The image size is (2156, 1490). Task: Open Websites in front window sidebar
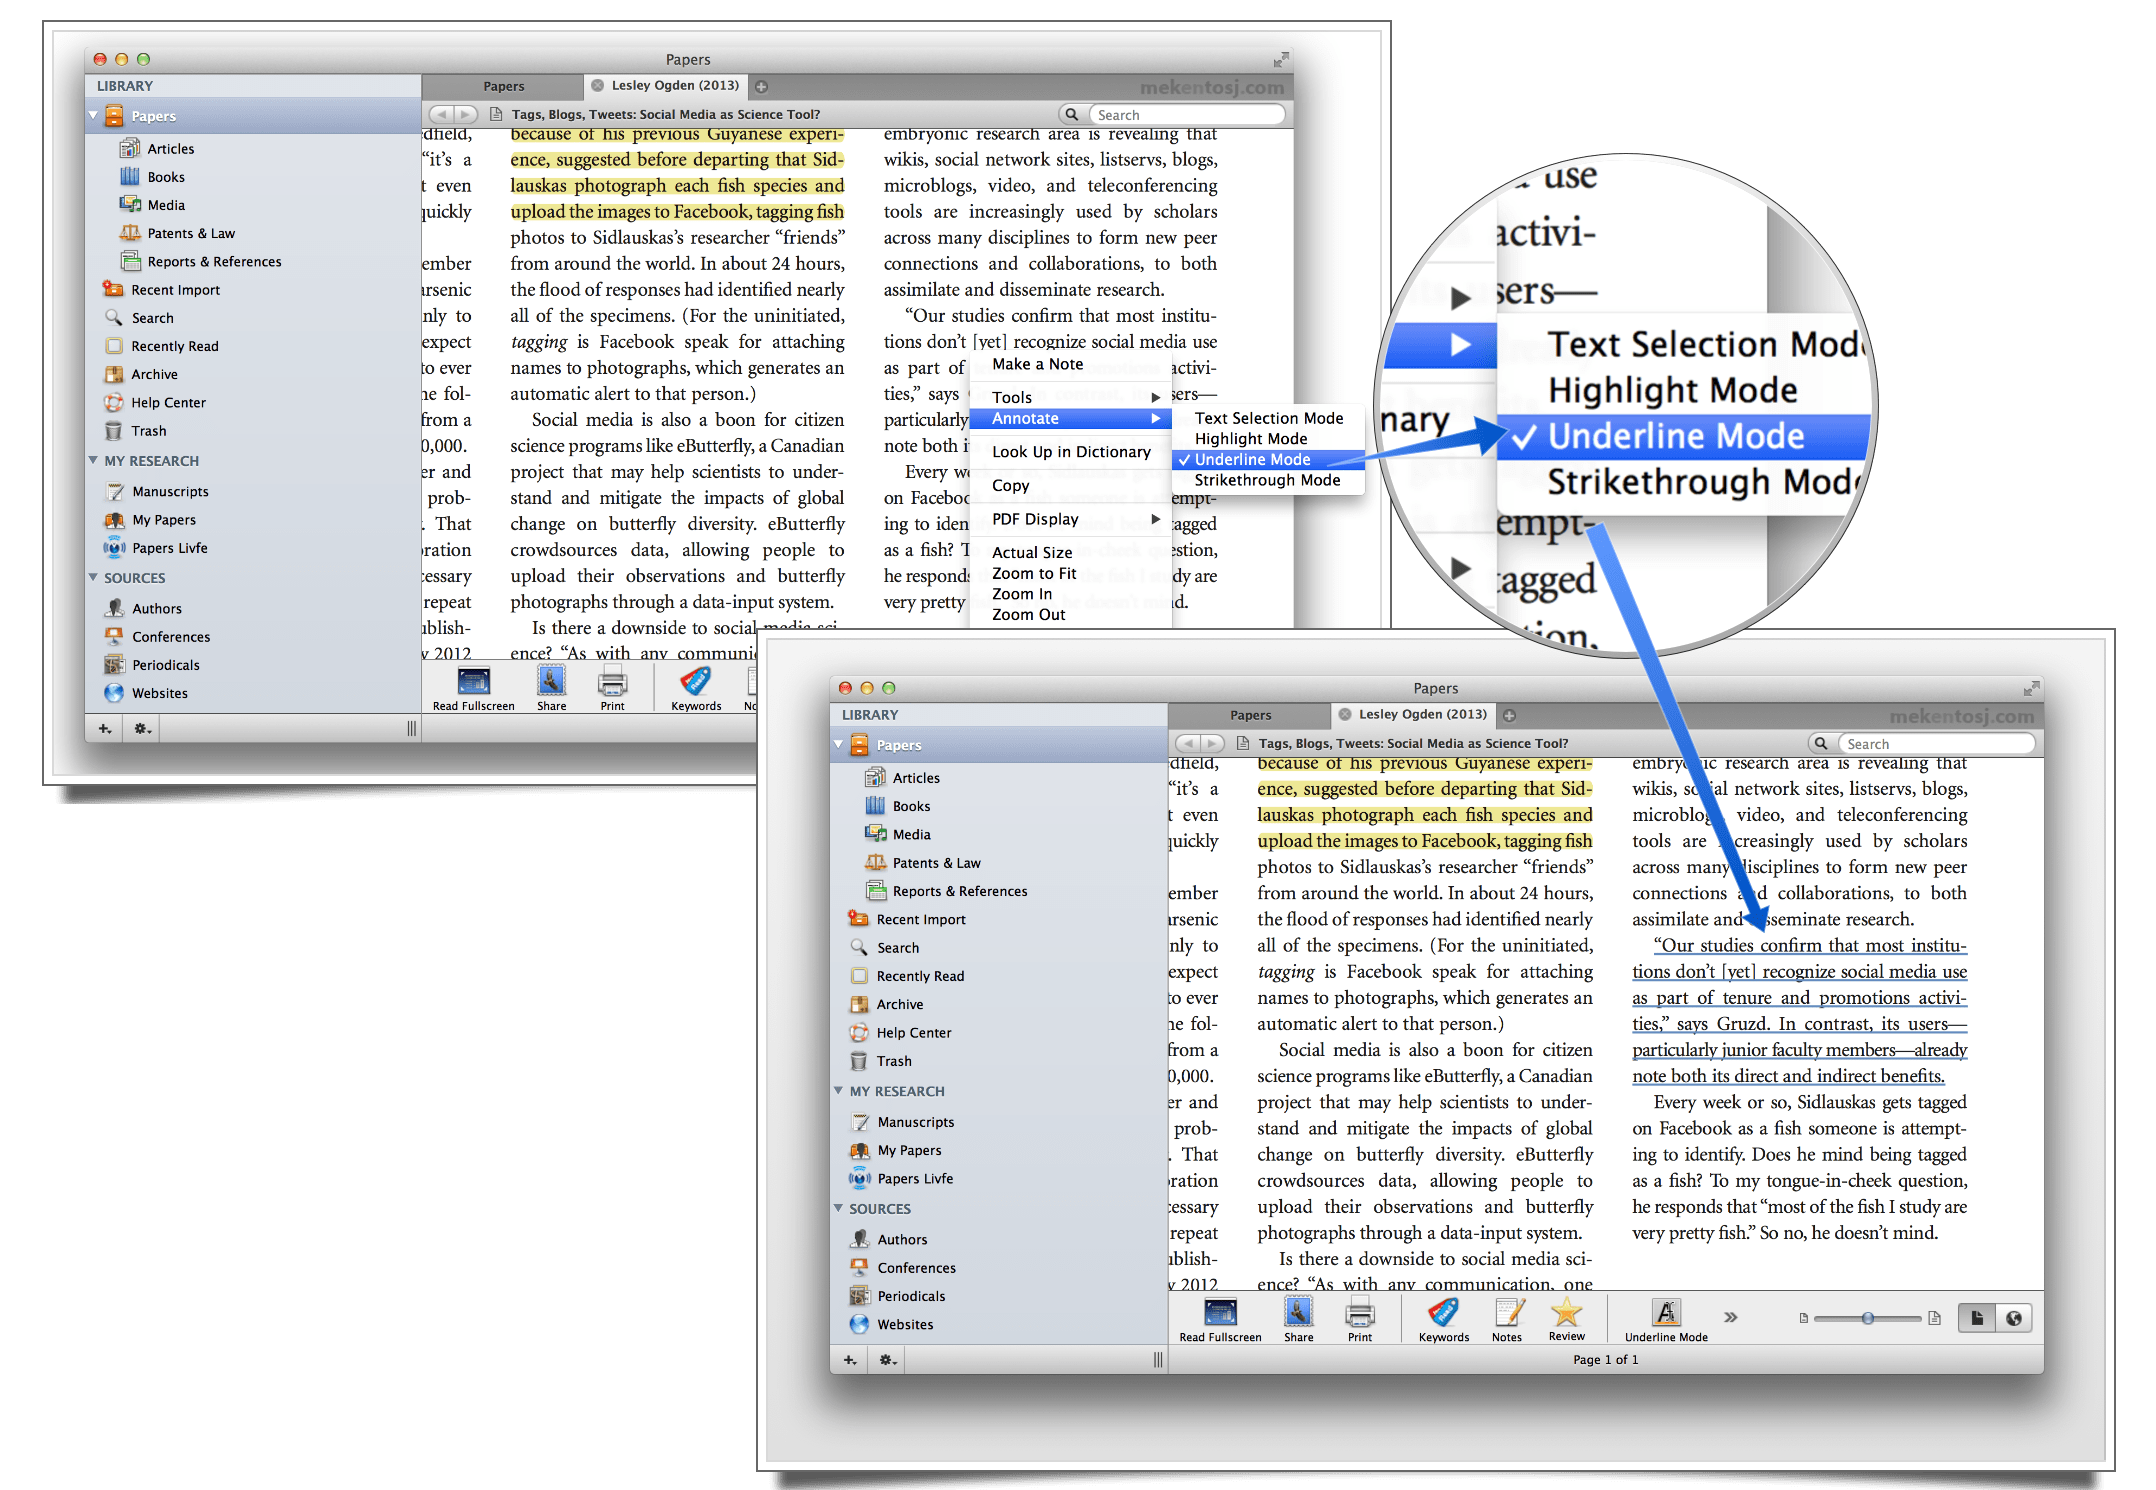(x=905, y=1323)
